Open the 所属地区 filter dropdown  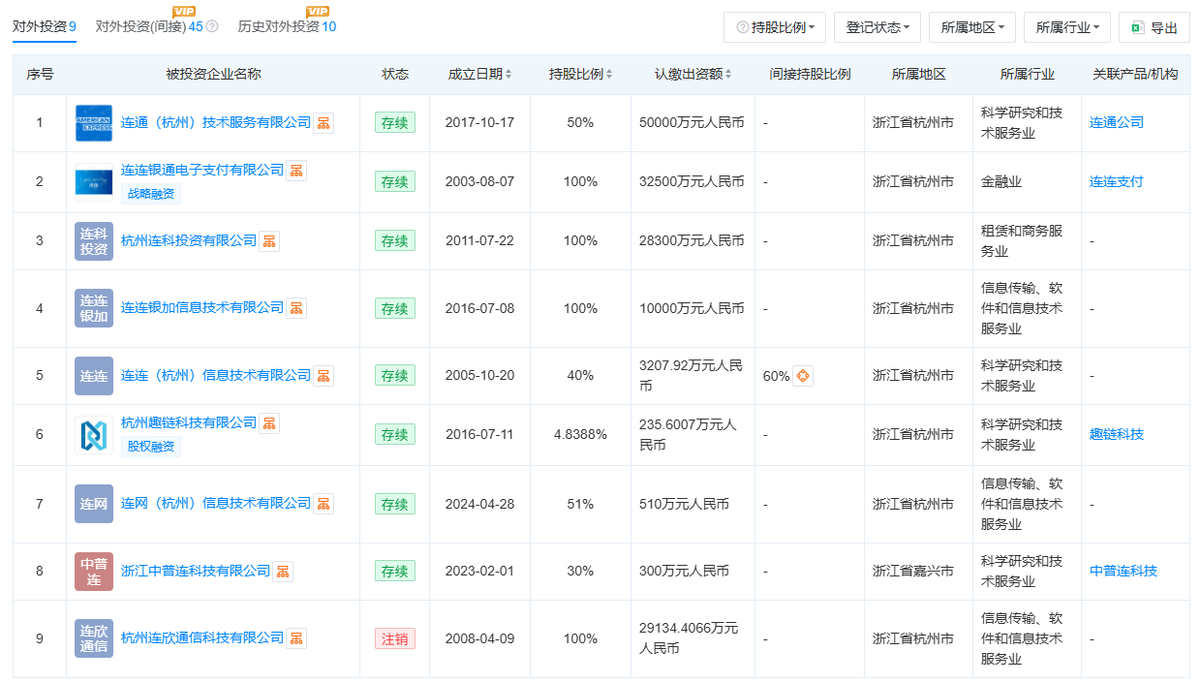(972, 28)
